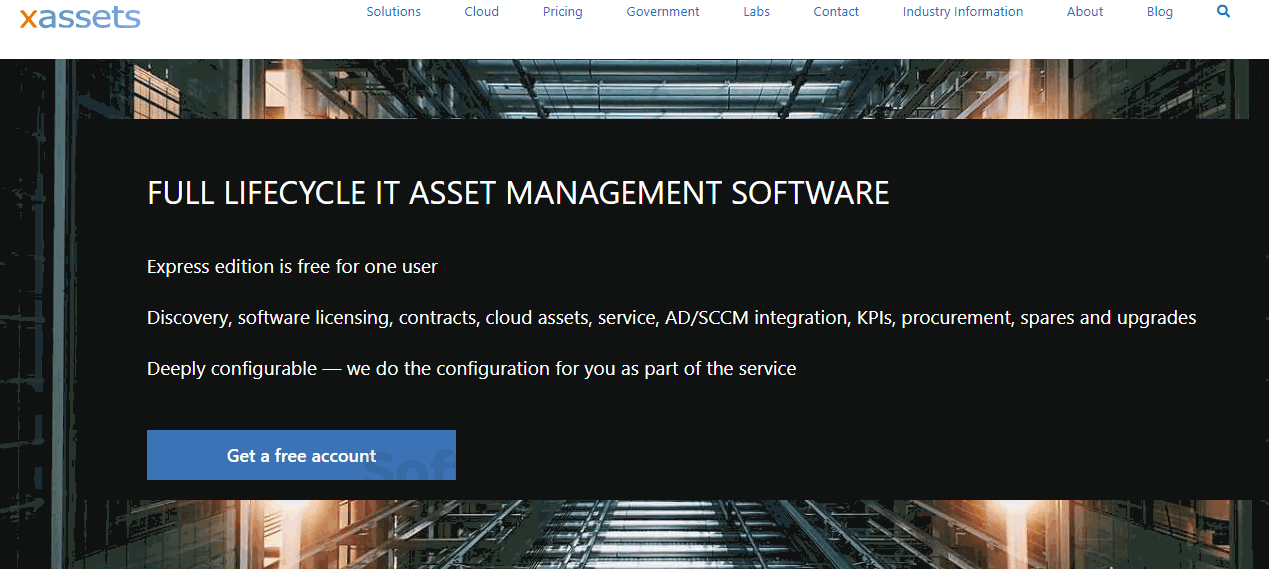Click the Deeply configurable text line
The width and height of the screenshot is (1269, 569).
471,369
